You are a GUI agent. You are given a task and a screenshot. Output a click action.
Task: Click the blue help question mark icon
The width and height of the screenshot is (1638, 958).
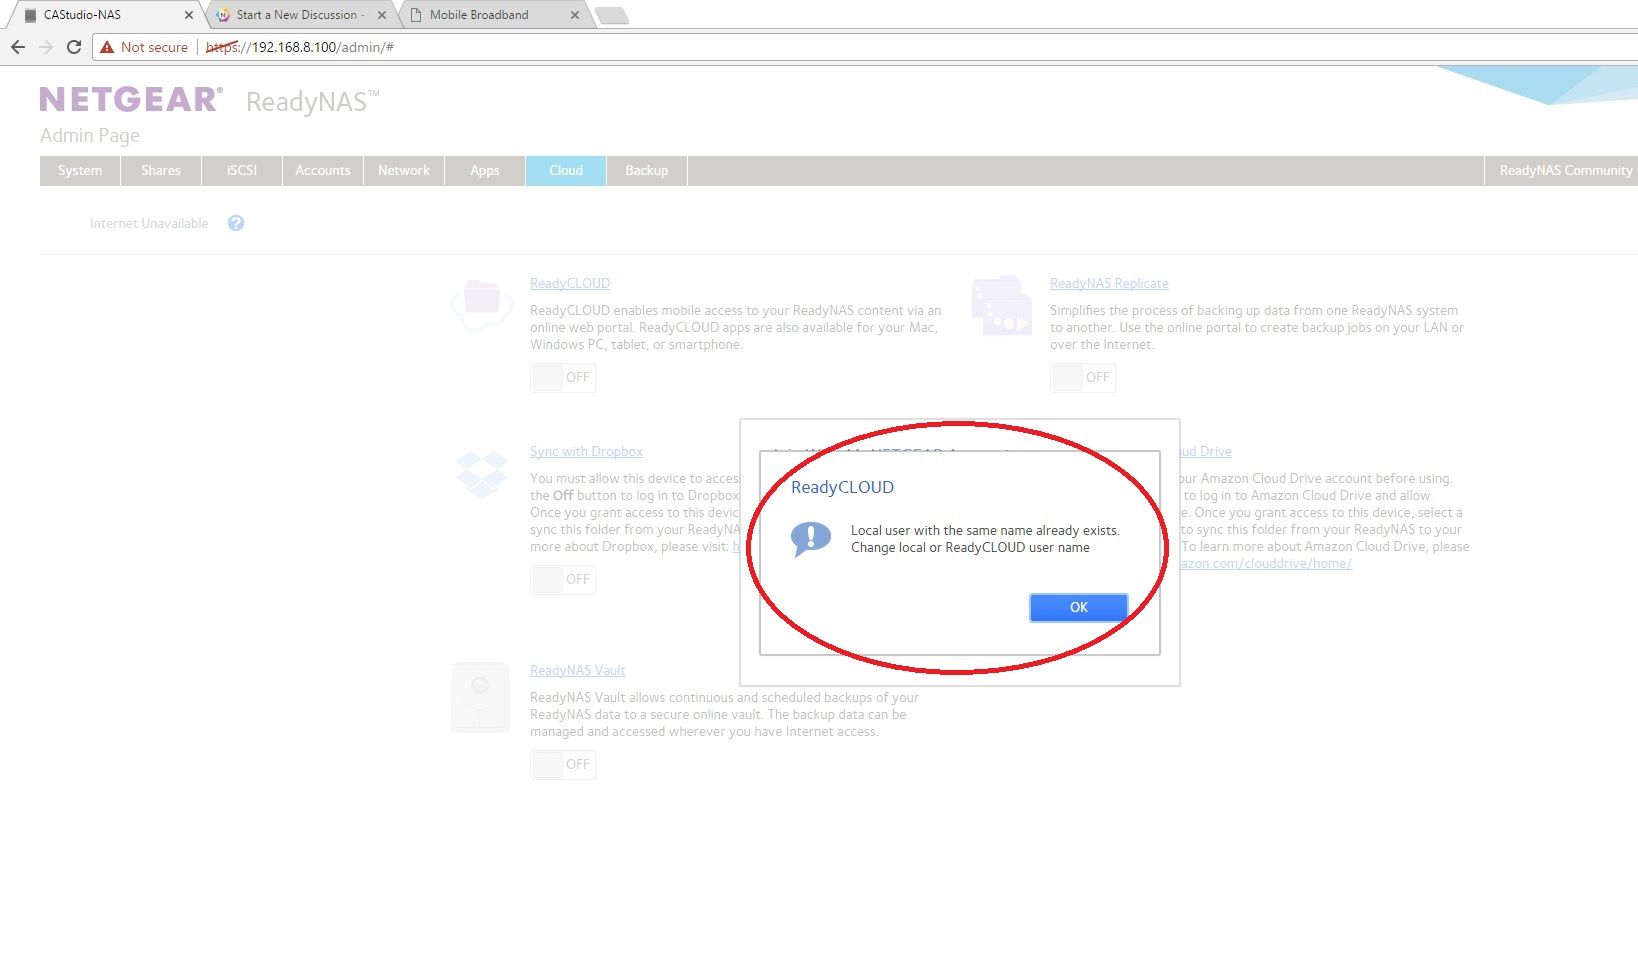coord(236,223)
